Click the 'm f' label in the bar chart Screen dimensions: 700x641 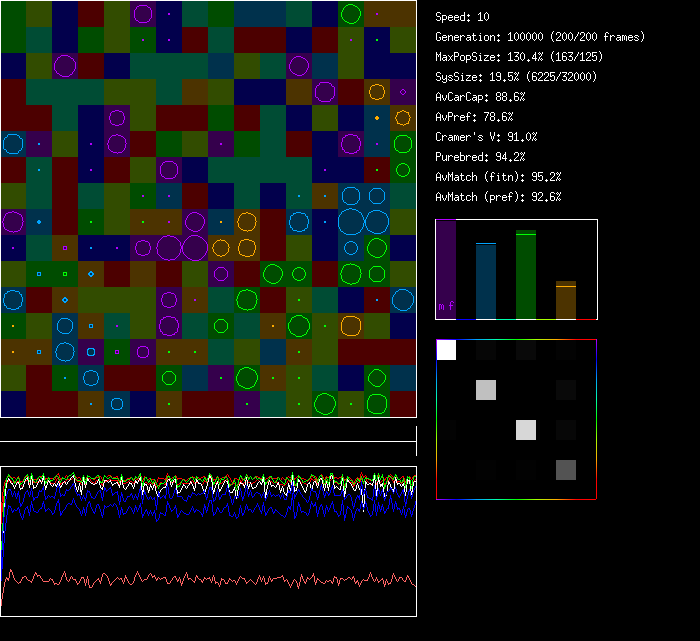446,306
